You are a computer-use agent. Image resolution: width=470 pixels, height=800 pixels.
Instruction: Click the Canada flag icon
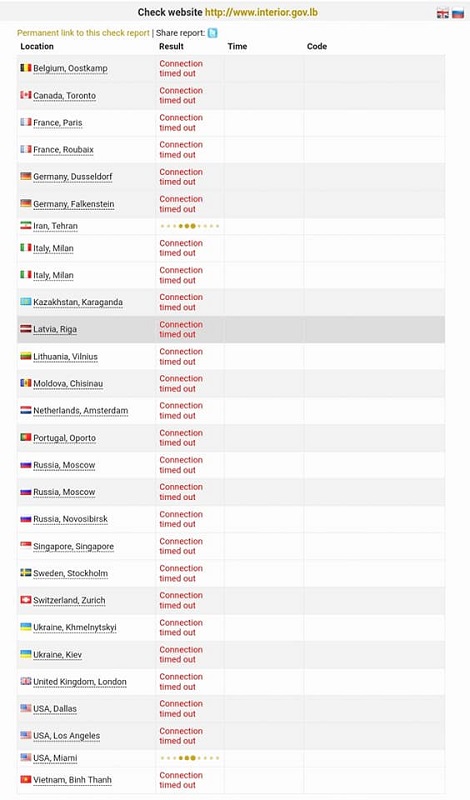coord(26,94)
